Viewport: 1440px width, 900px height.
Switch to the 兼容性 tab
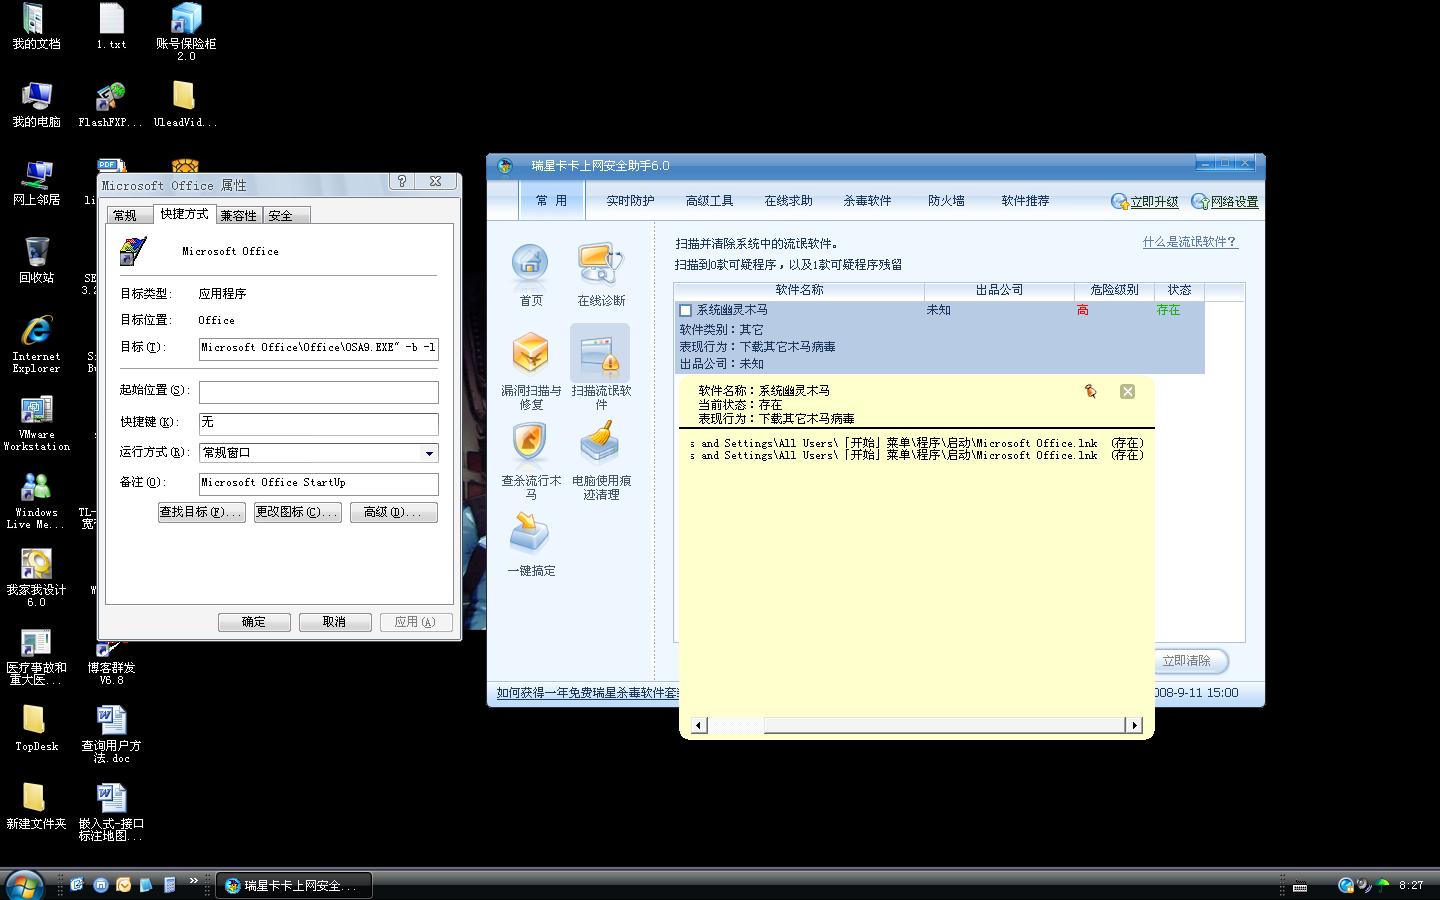pos(238,216)
